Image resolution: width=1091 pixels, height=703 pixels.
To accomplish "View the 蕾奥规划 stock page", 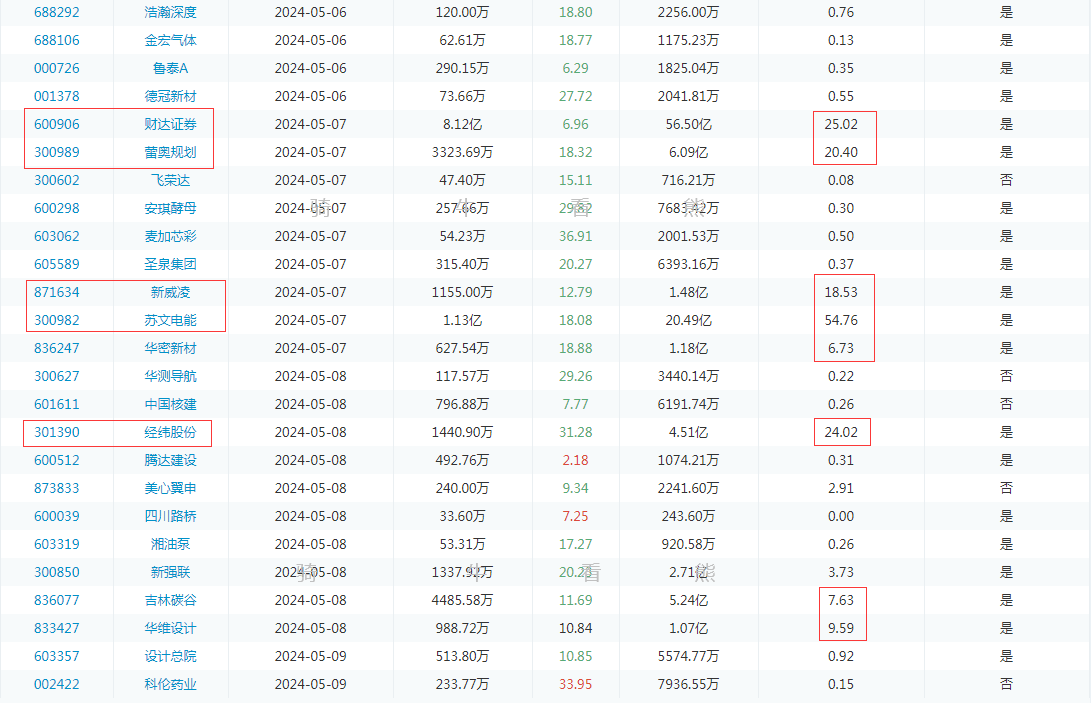I will (170, 153).
